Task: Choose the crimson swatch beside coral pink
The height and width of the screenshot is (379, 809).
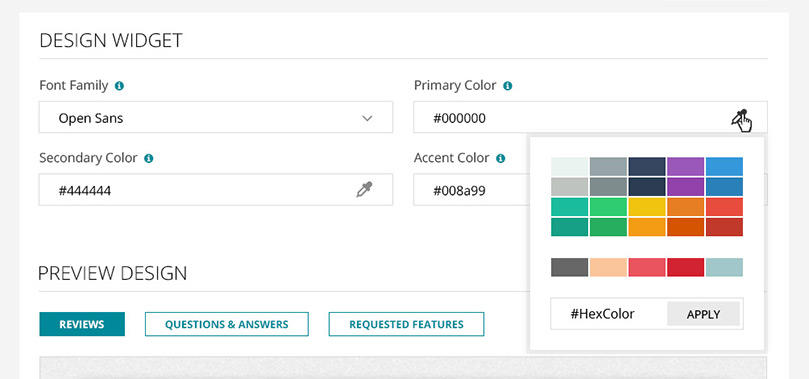Action: click(686, 267)
